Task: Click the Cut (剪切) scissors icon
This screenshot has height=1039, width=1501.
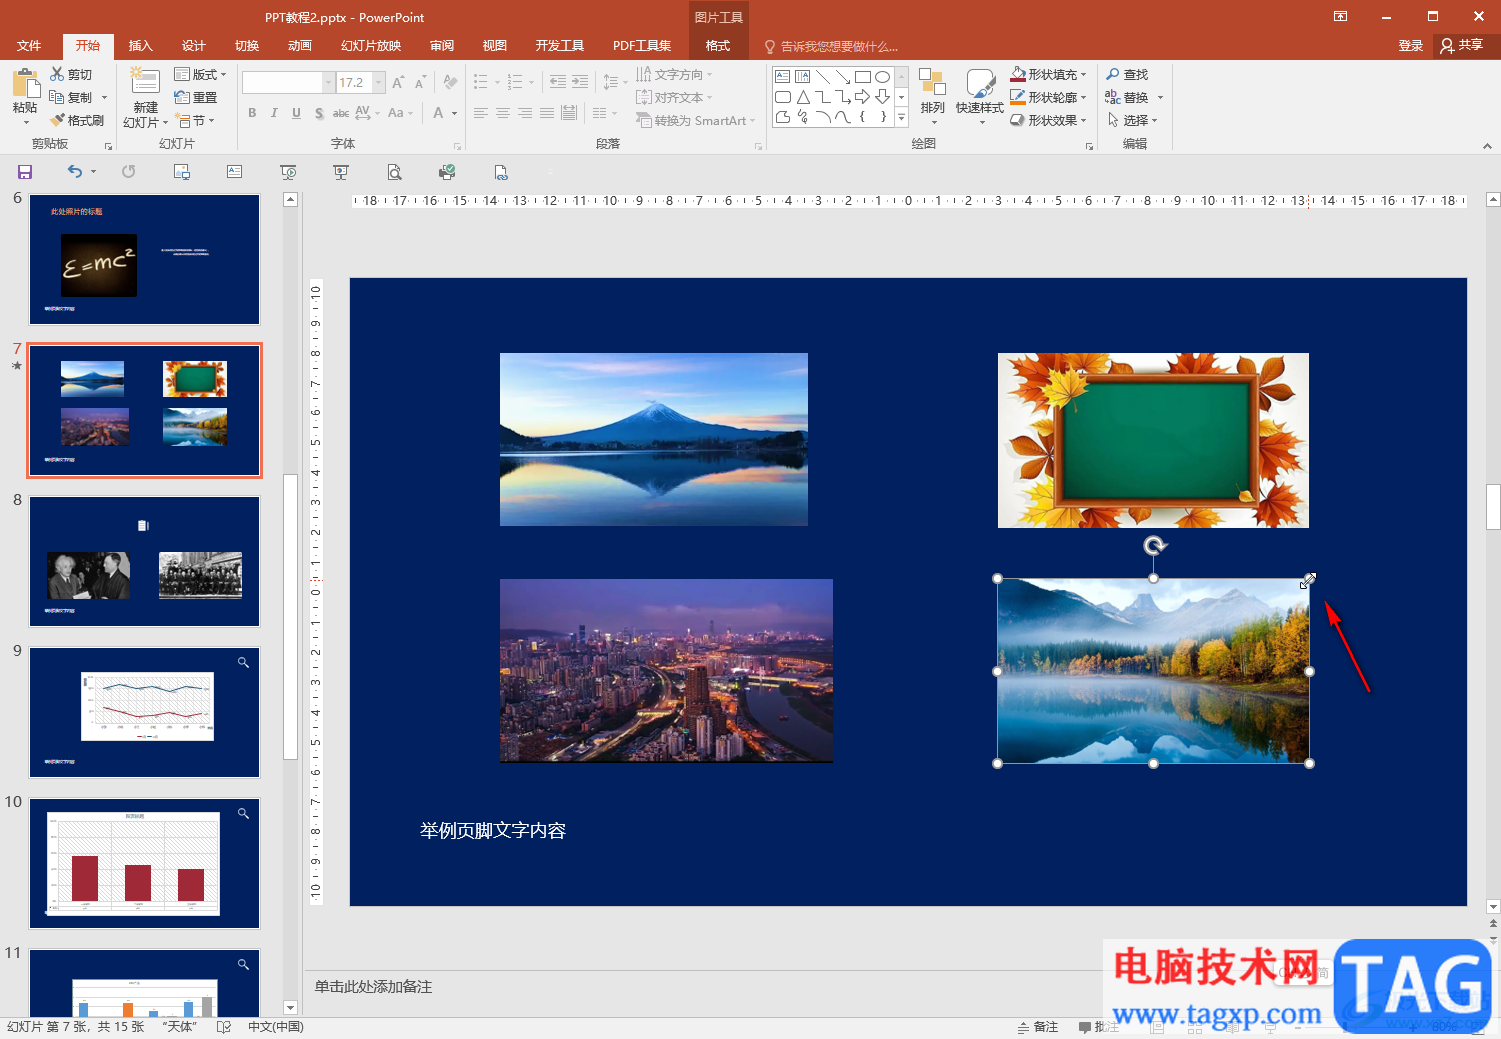Action: coord(58,75)
